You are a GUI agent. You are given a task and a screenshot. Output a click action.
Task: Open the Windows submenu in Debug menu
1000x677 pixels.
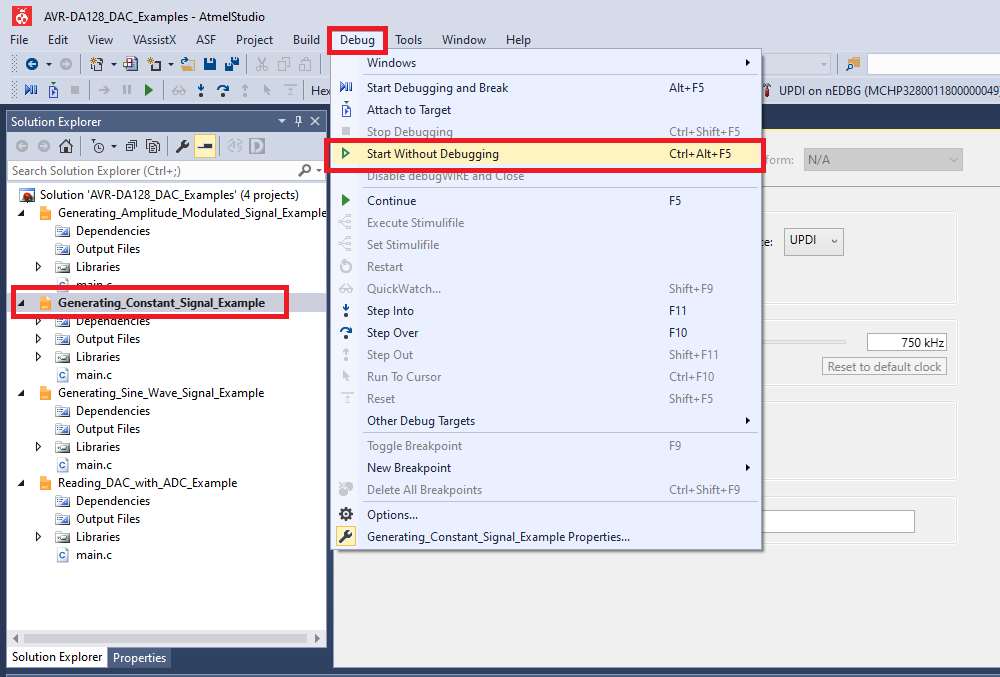546,62
